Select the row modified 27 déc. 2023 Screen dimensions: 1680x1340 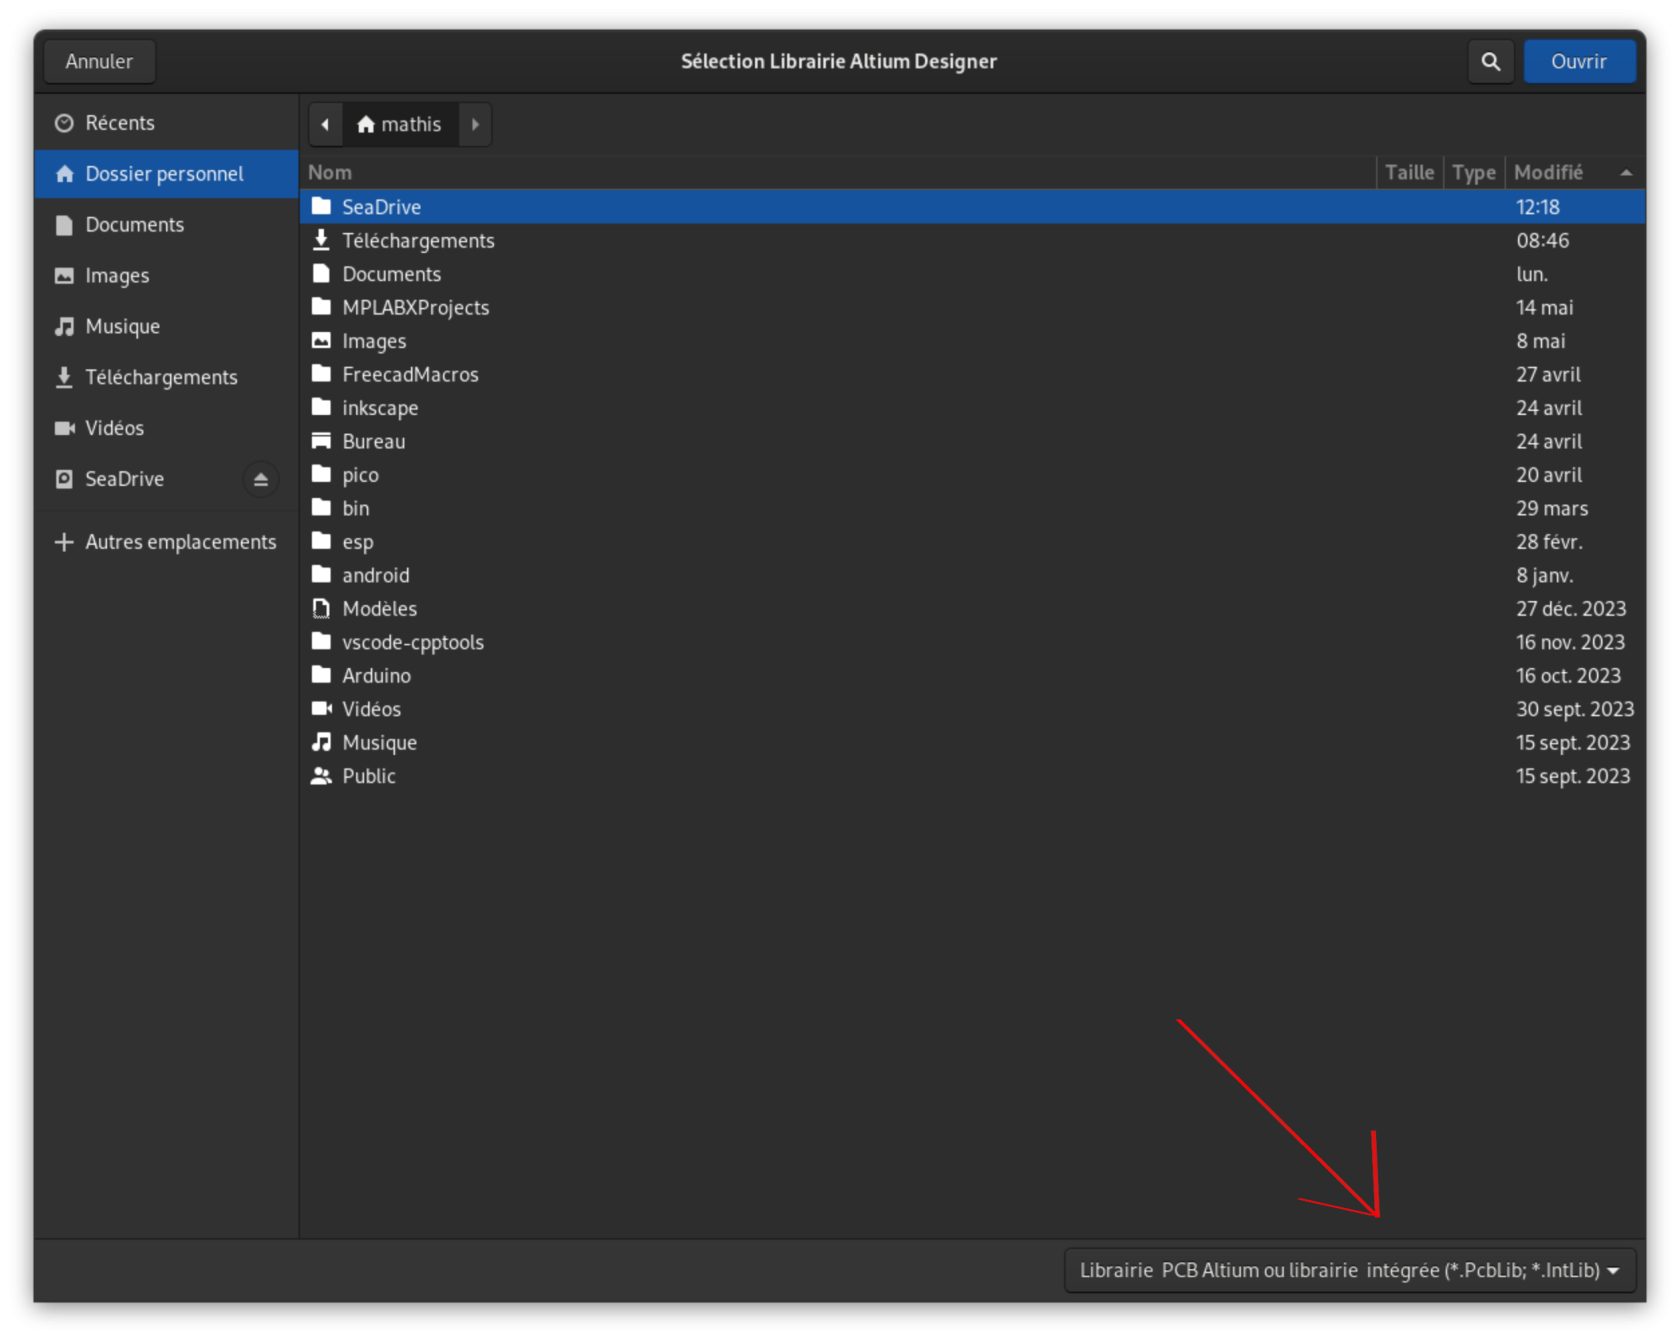[972, 608]
